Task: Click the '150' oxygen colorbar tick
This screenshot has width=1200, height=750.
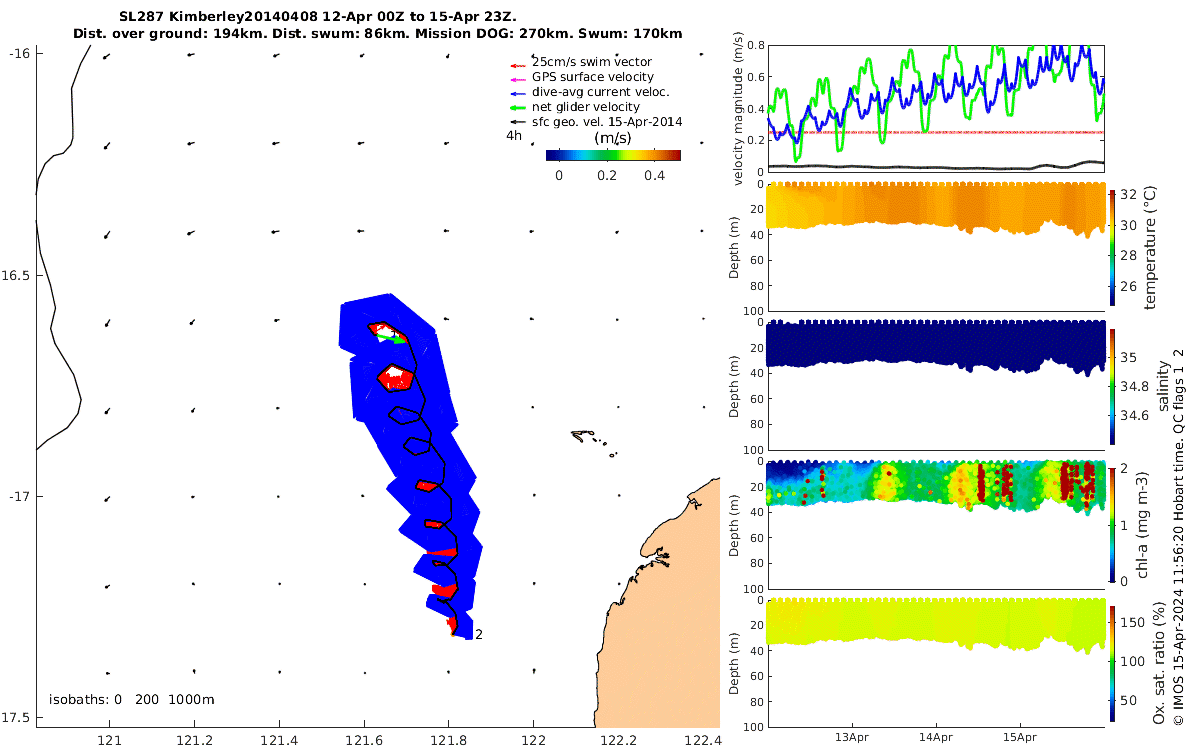Action: click(1133, 622)
